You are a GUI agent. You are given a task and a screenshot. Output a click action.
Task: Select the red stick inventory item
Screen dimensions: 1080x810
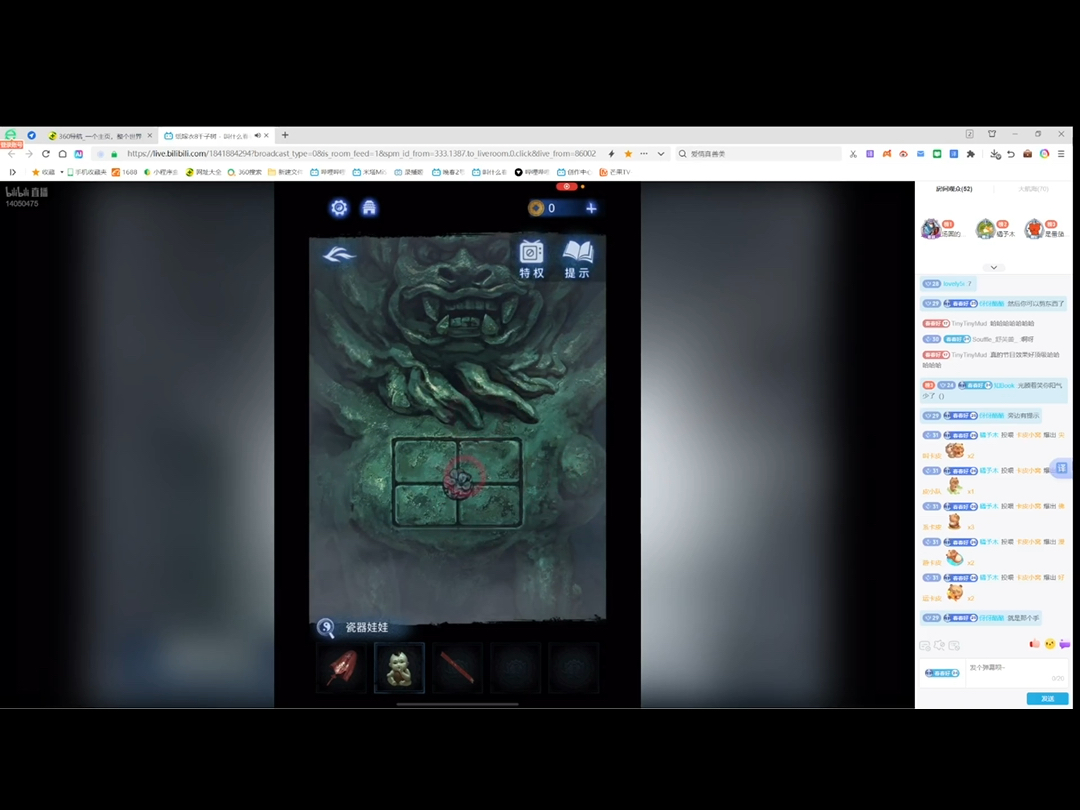coord(457,668)
